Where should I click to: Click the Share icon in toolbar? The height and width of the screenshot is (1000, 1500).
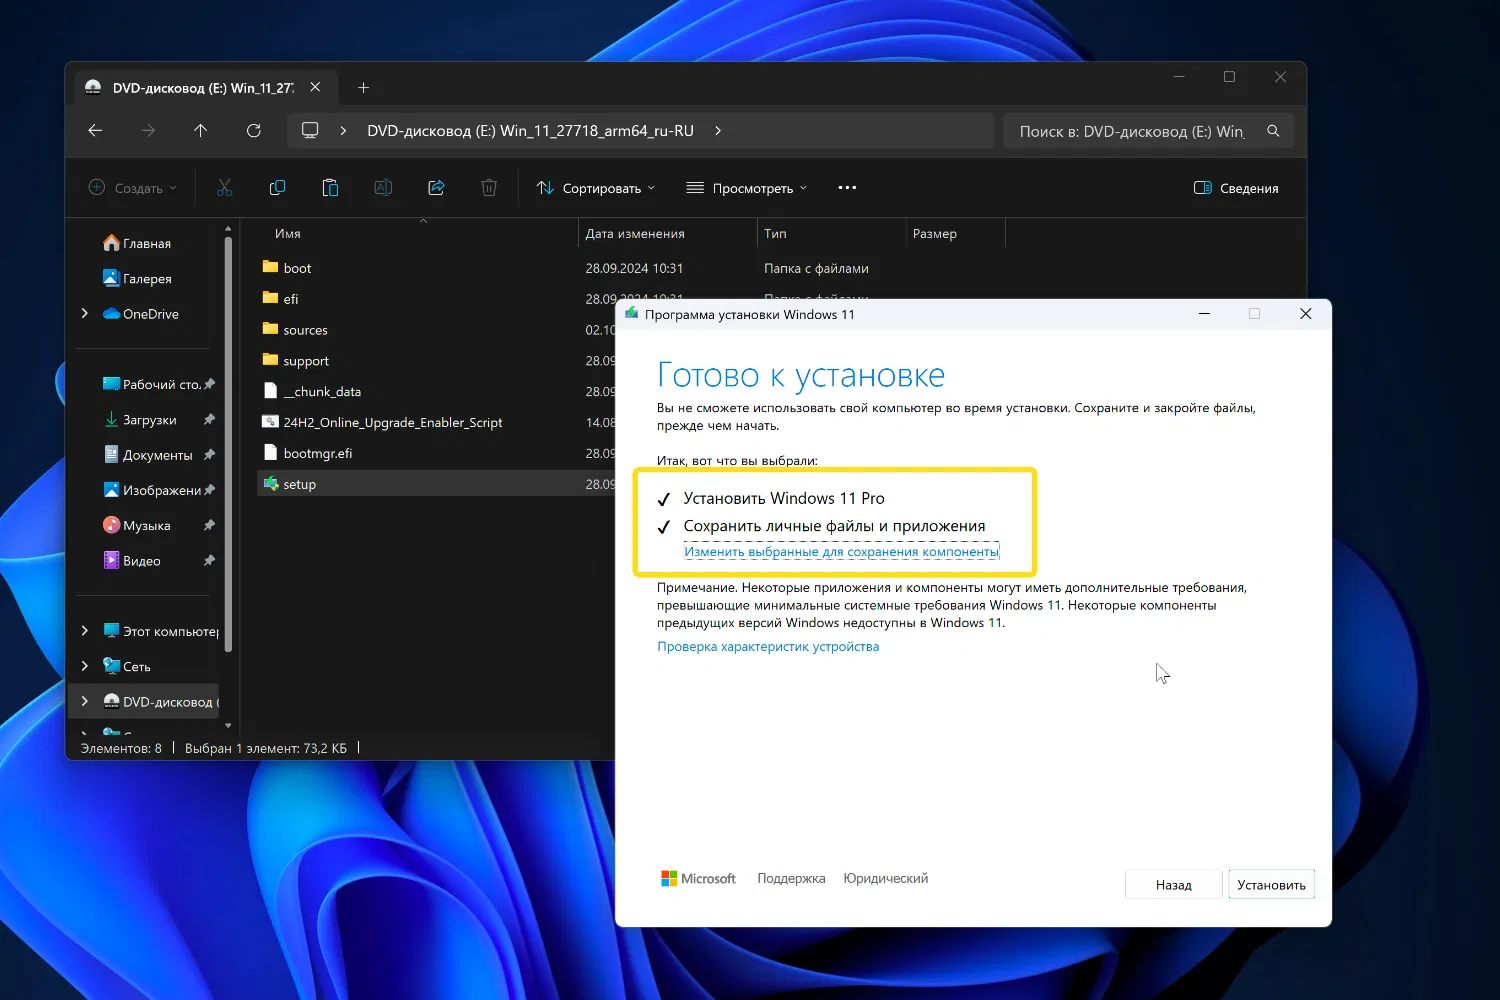(436, 188)
